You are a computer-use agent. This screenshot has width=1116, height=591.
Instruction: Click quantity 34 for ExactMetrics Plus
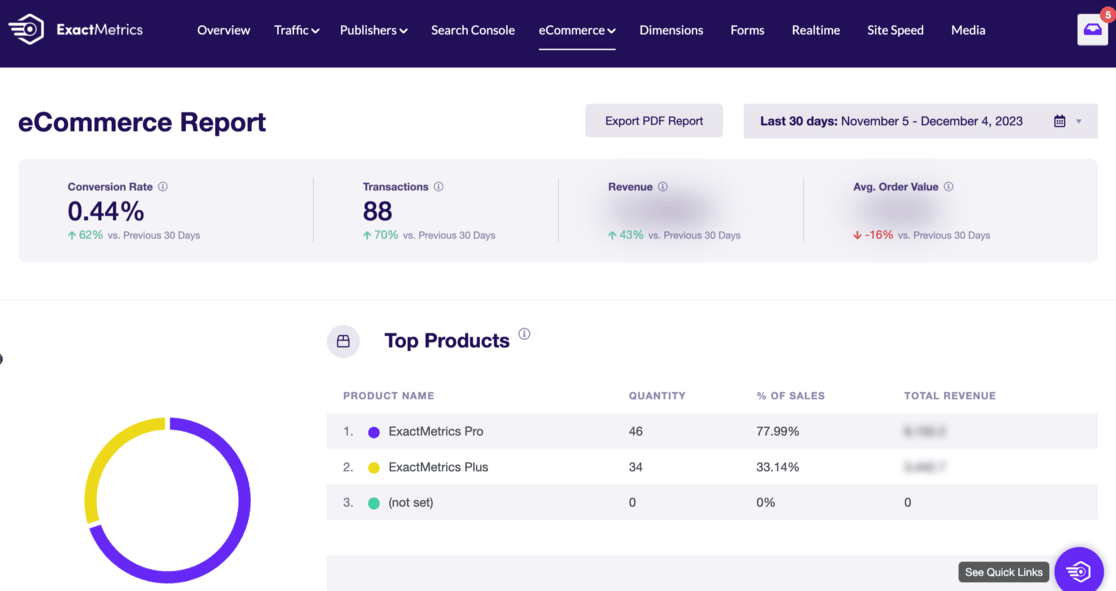coord(636,467)
